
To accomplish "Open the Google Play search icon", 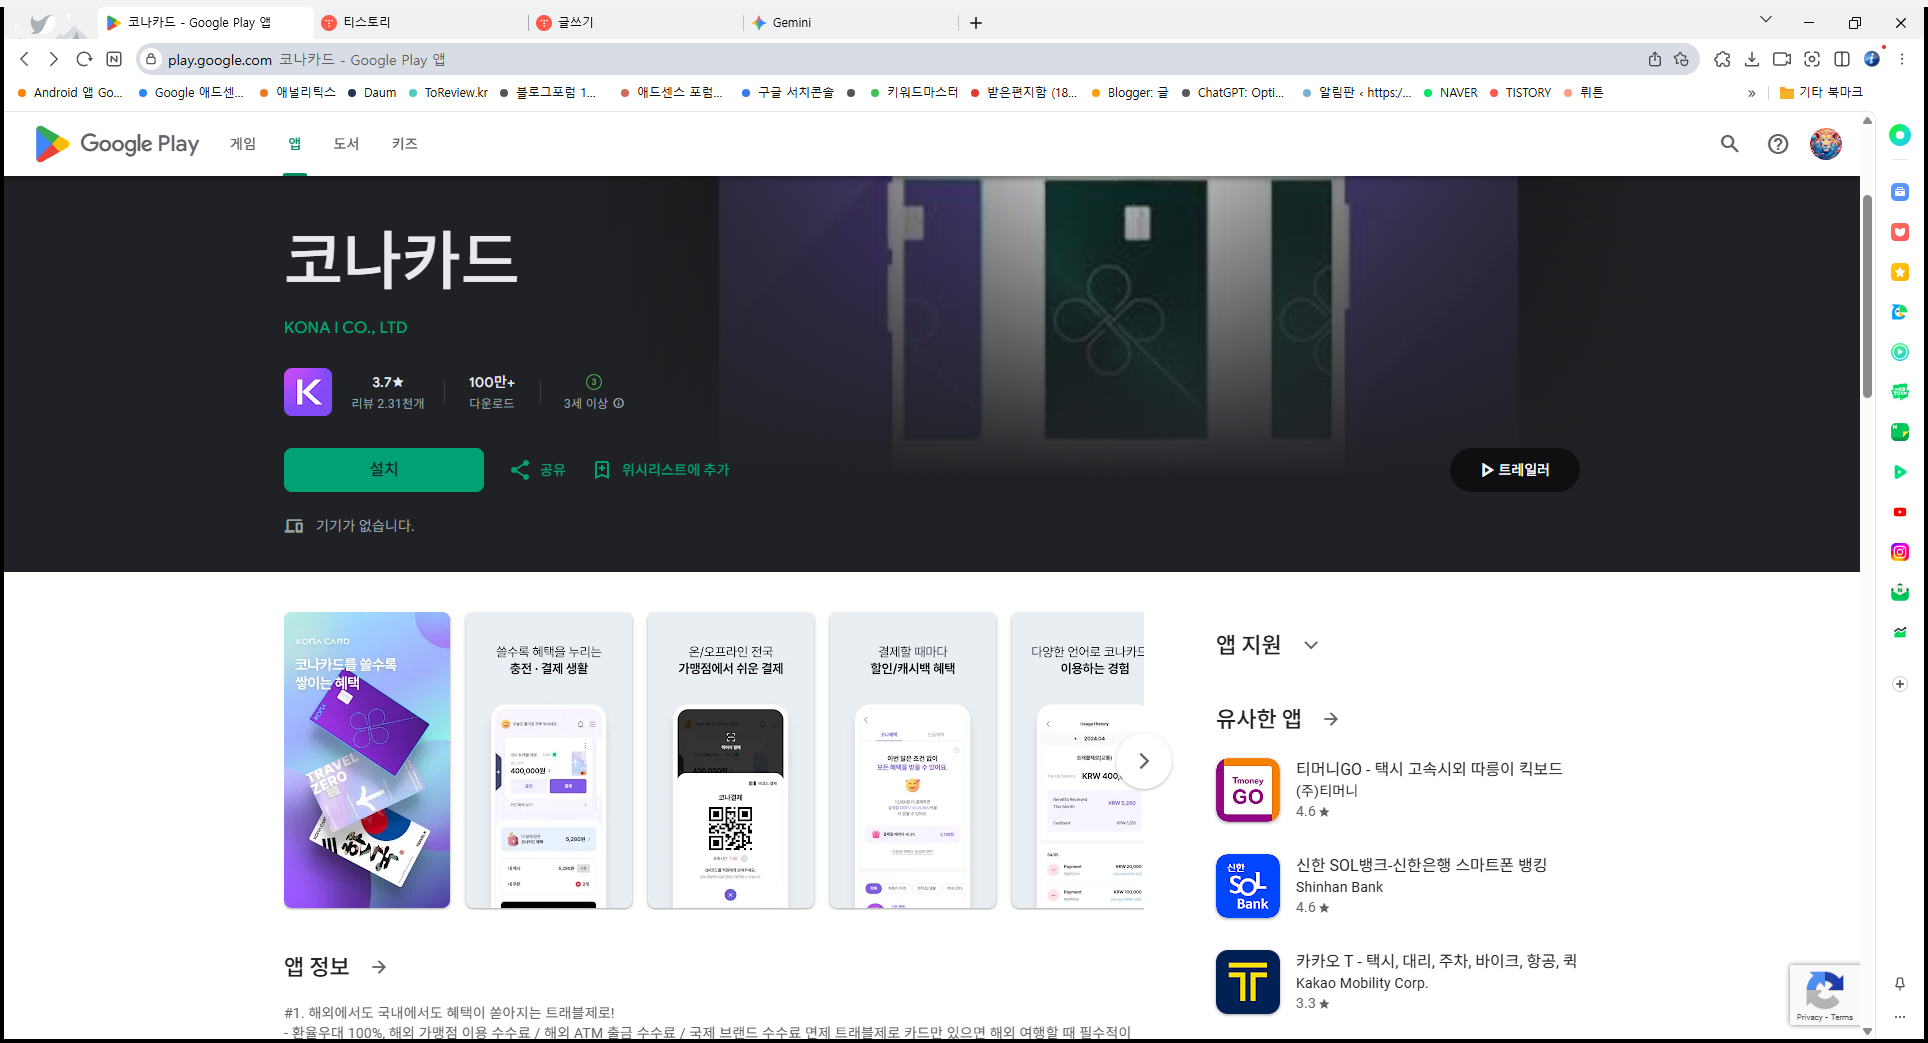I will pyautogui.click(x=1729, y=143).
